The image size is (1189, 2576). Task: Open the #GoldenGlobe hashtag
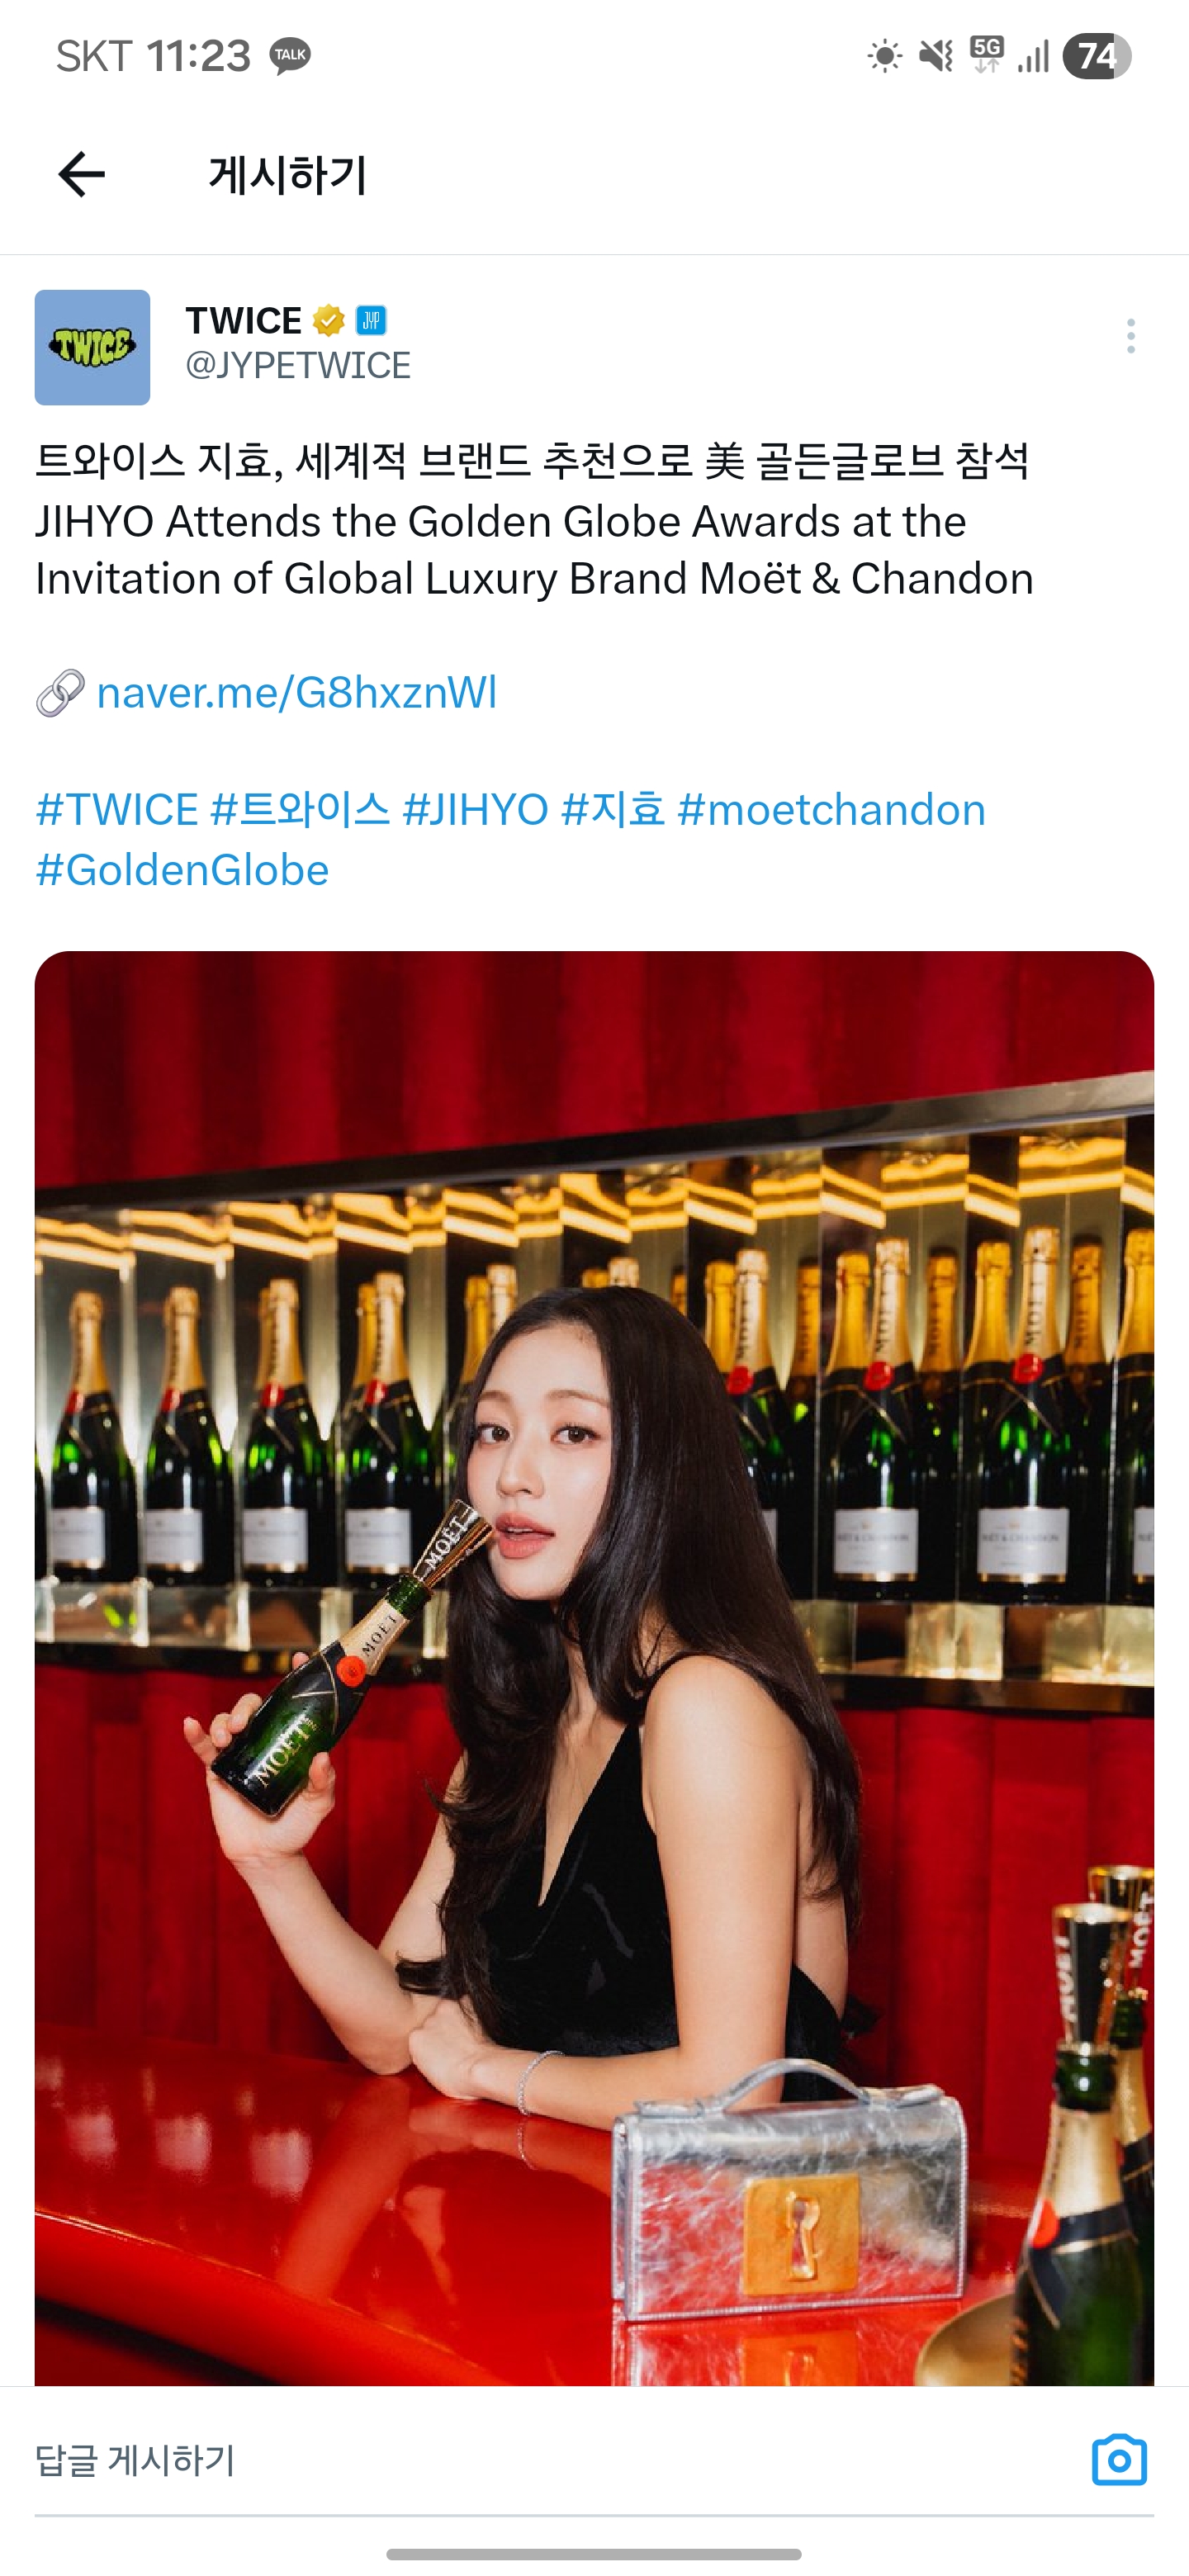pyautogui.click(x=182, y=870)
